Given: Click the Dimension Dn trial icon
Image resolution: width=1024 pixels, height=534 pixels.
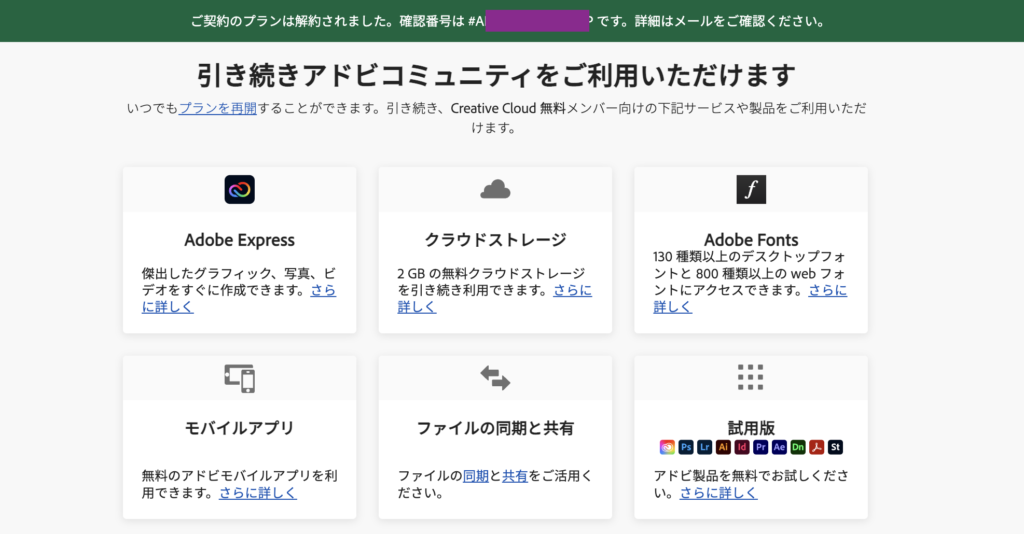Looking at the screenshot, I should (798, 447).
